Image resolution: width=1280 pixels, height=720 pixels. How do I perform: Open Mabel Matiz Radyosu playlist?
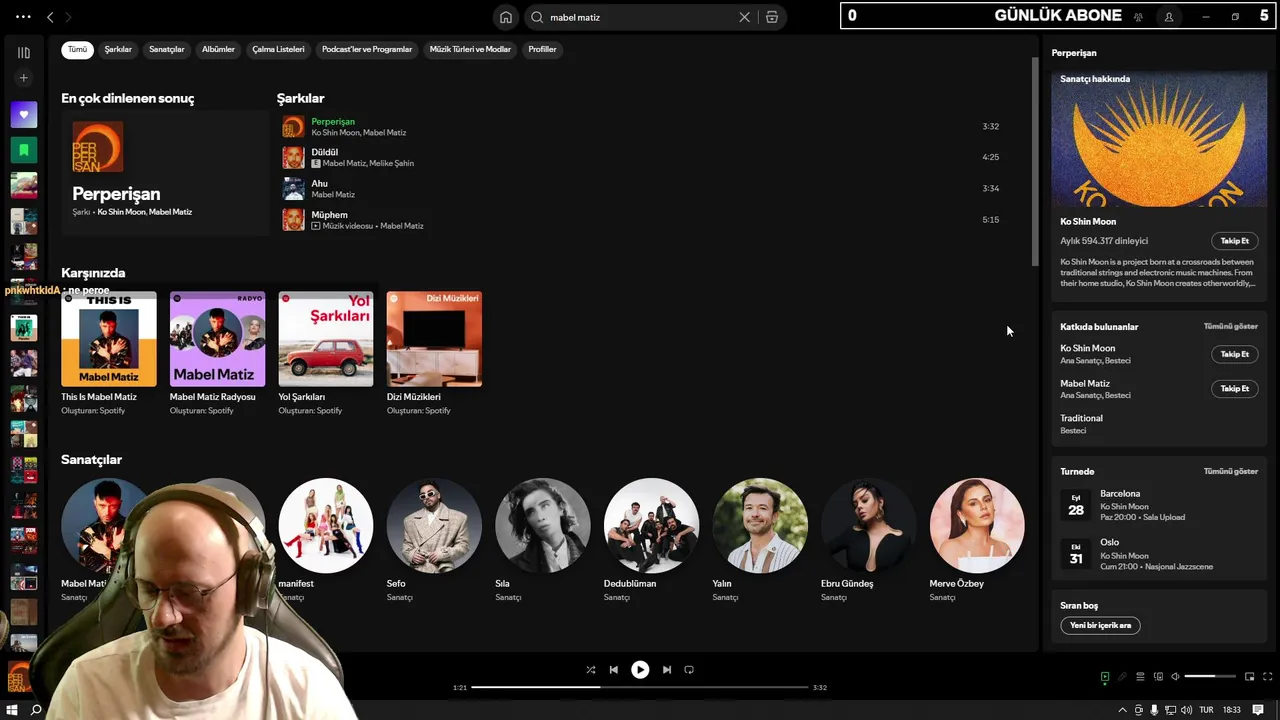point(217,353)
